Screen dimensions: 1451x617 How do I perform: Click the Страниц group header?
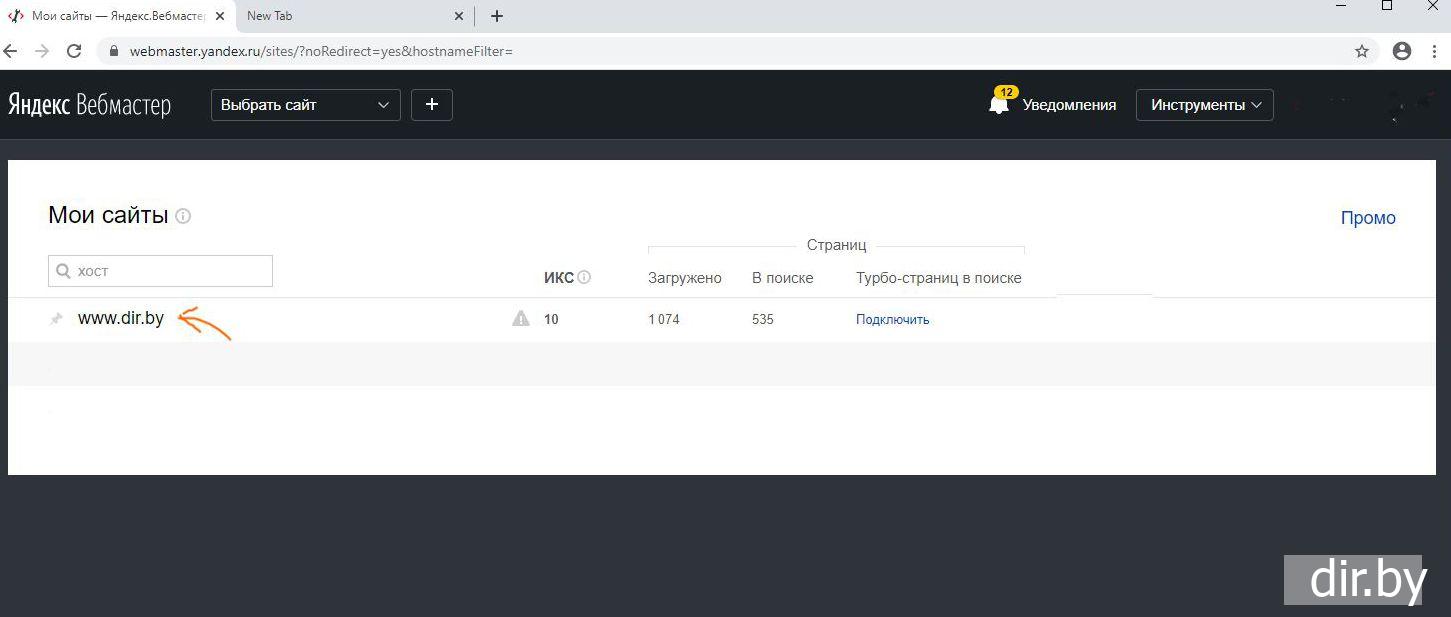click(x=836, y=245)
